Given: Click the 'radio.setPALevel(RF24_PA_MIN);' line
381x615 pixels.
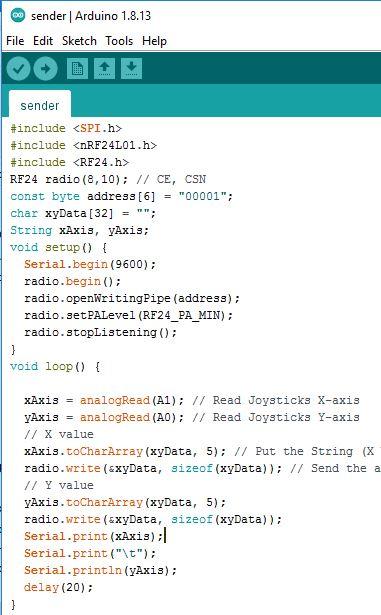Looking at the screenshot, I should tap(128, 315).
